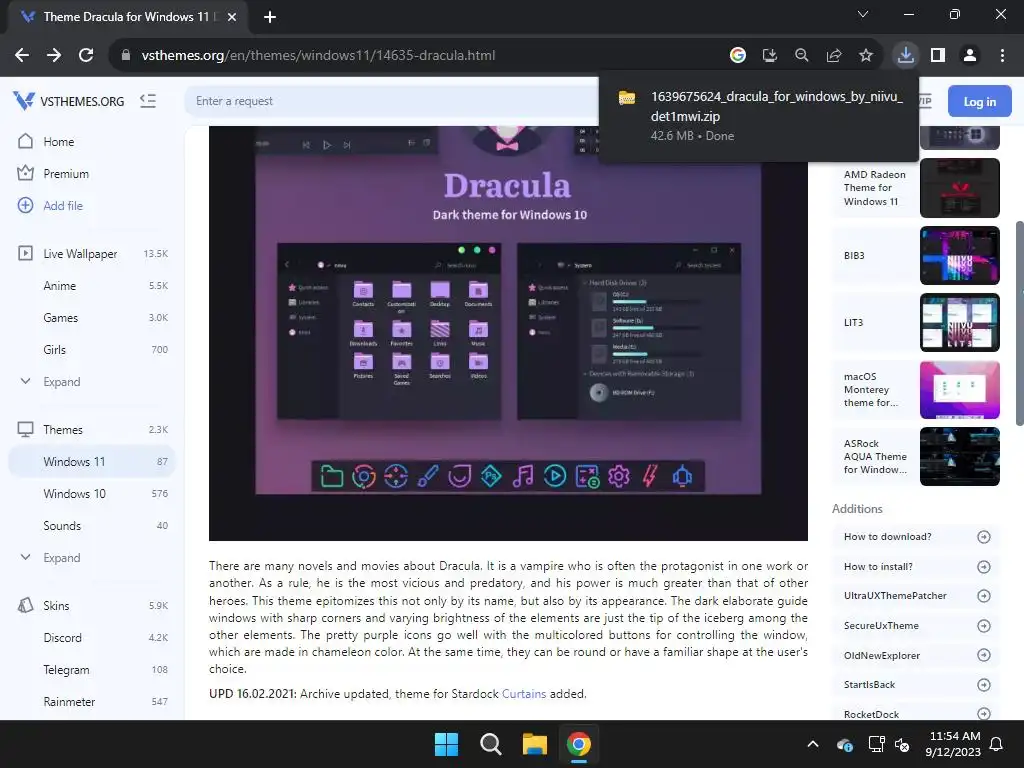Click the address bar URL
Image resolution: width=1024 pixels, height=768 pixels.
click(318, 56)
